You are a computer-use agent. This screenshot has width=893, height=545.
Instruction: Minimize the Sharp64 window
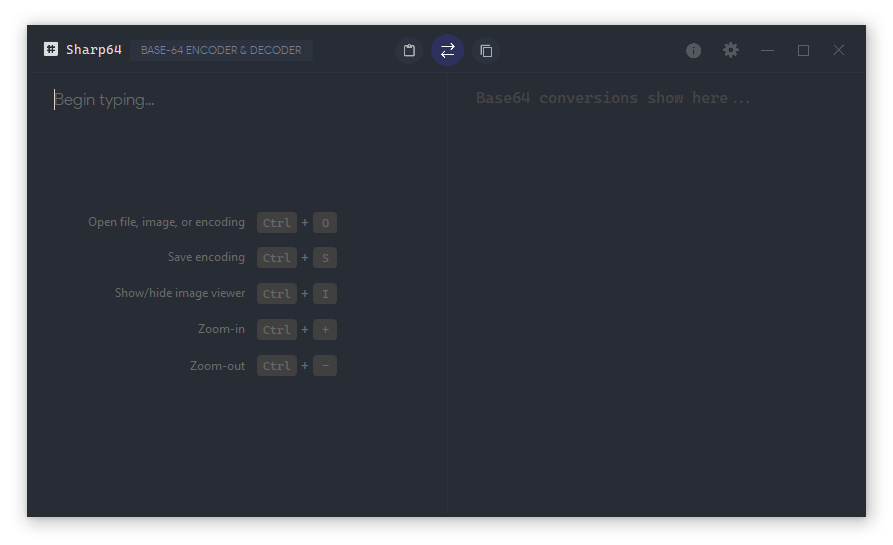click(767, 50)
